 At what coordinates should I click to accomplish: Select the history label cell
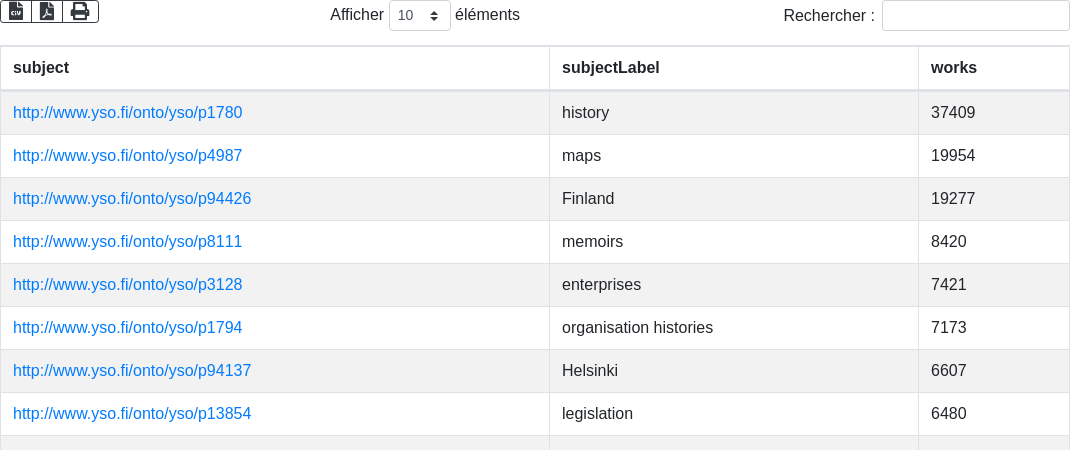pos(734,112)
